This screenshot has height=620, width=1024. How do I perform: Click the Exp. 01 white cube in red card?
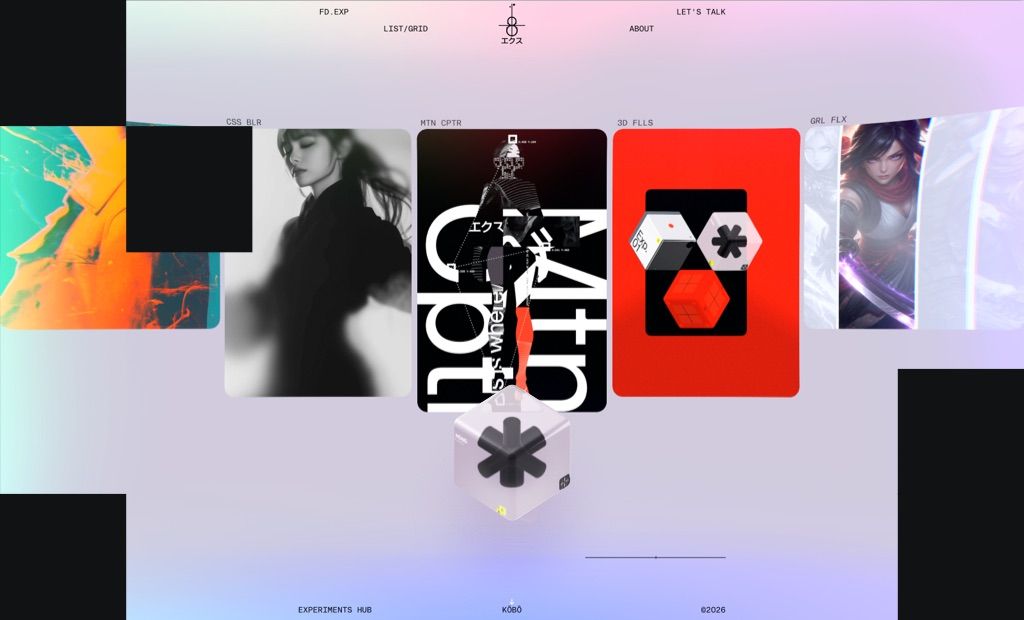coord(662,240)
